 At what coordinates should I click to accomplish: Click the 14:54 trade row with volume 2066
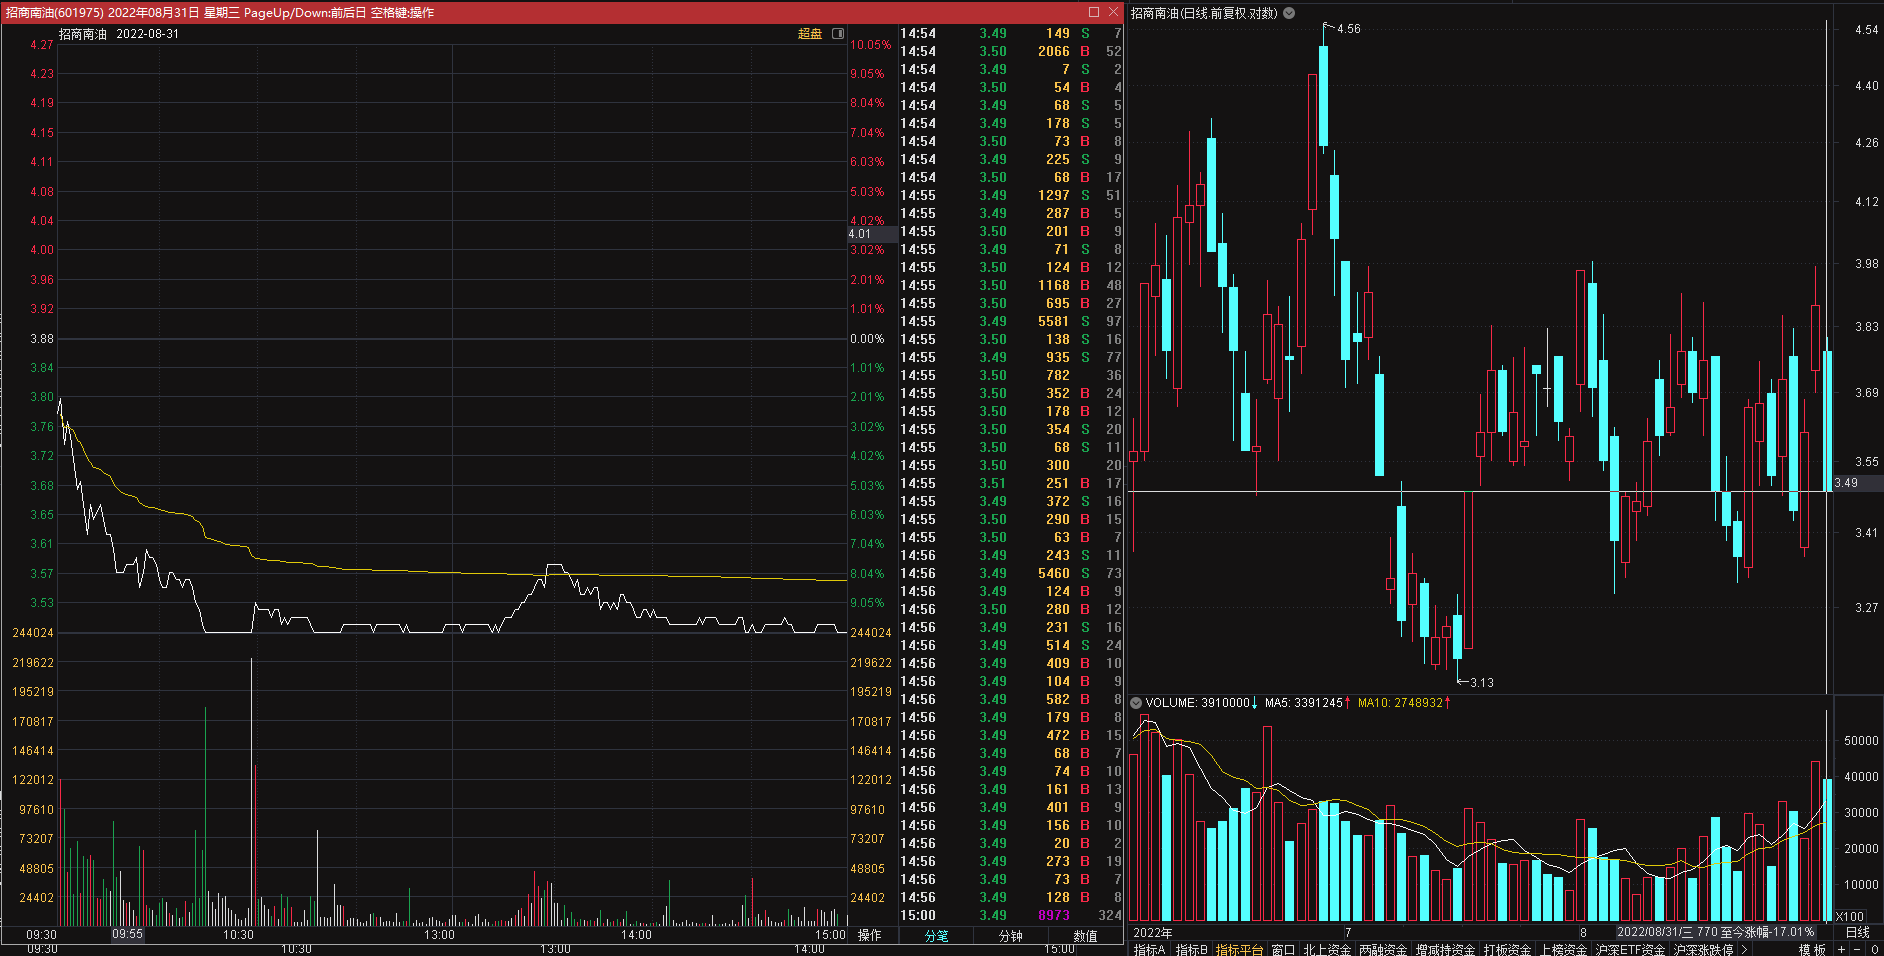[x=1011, y=51]
